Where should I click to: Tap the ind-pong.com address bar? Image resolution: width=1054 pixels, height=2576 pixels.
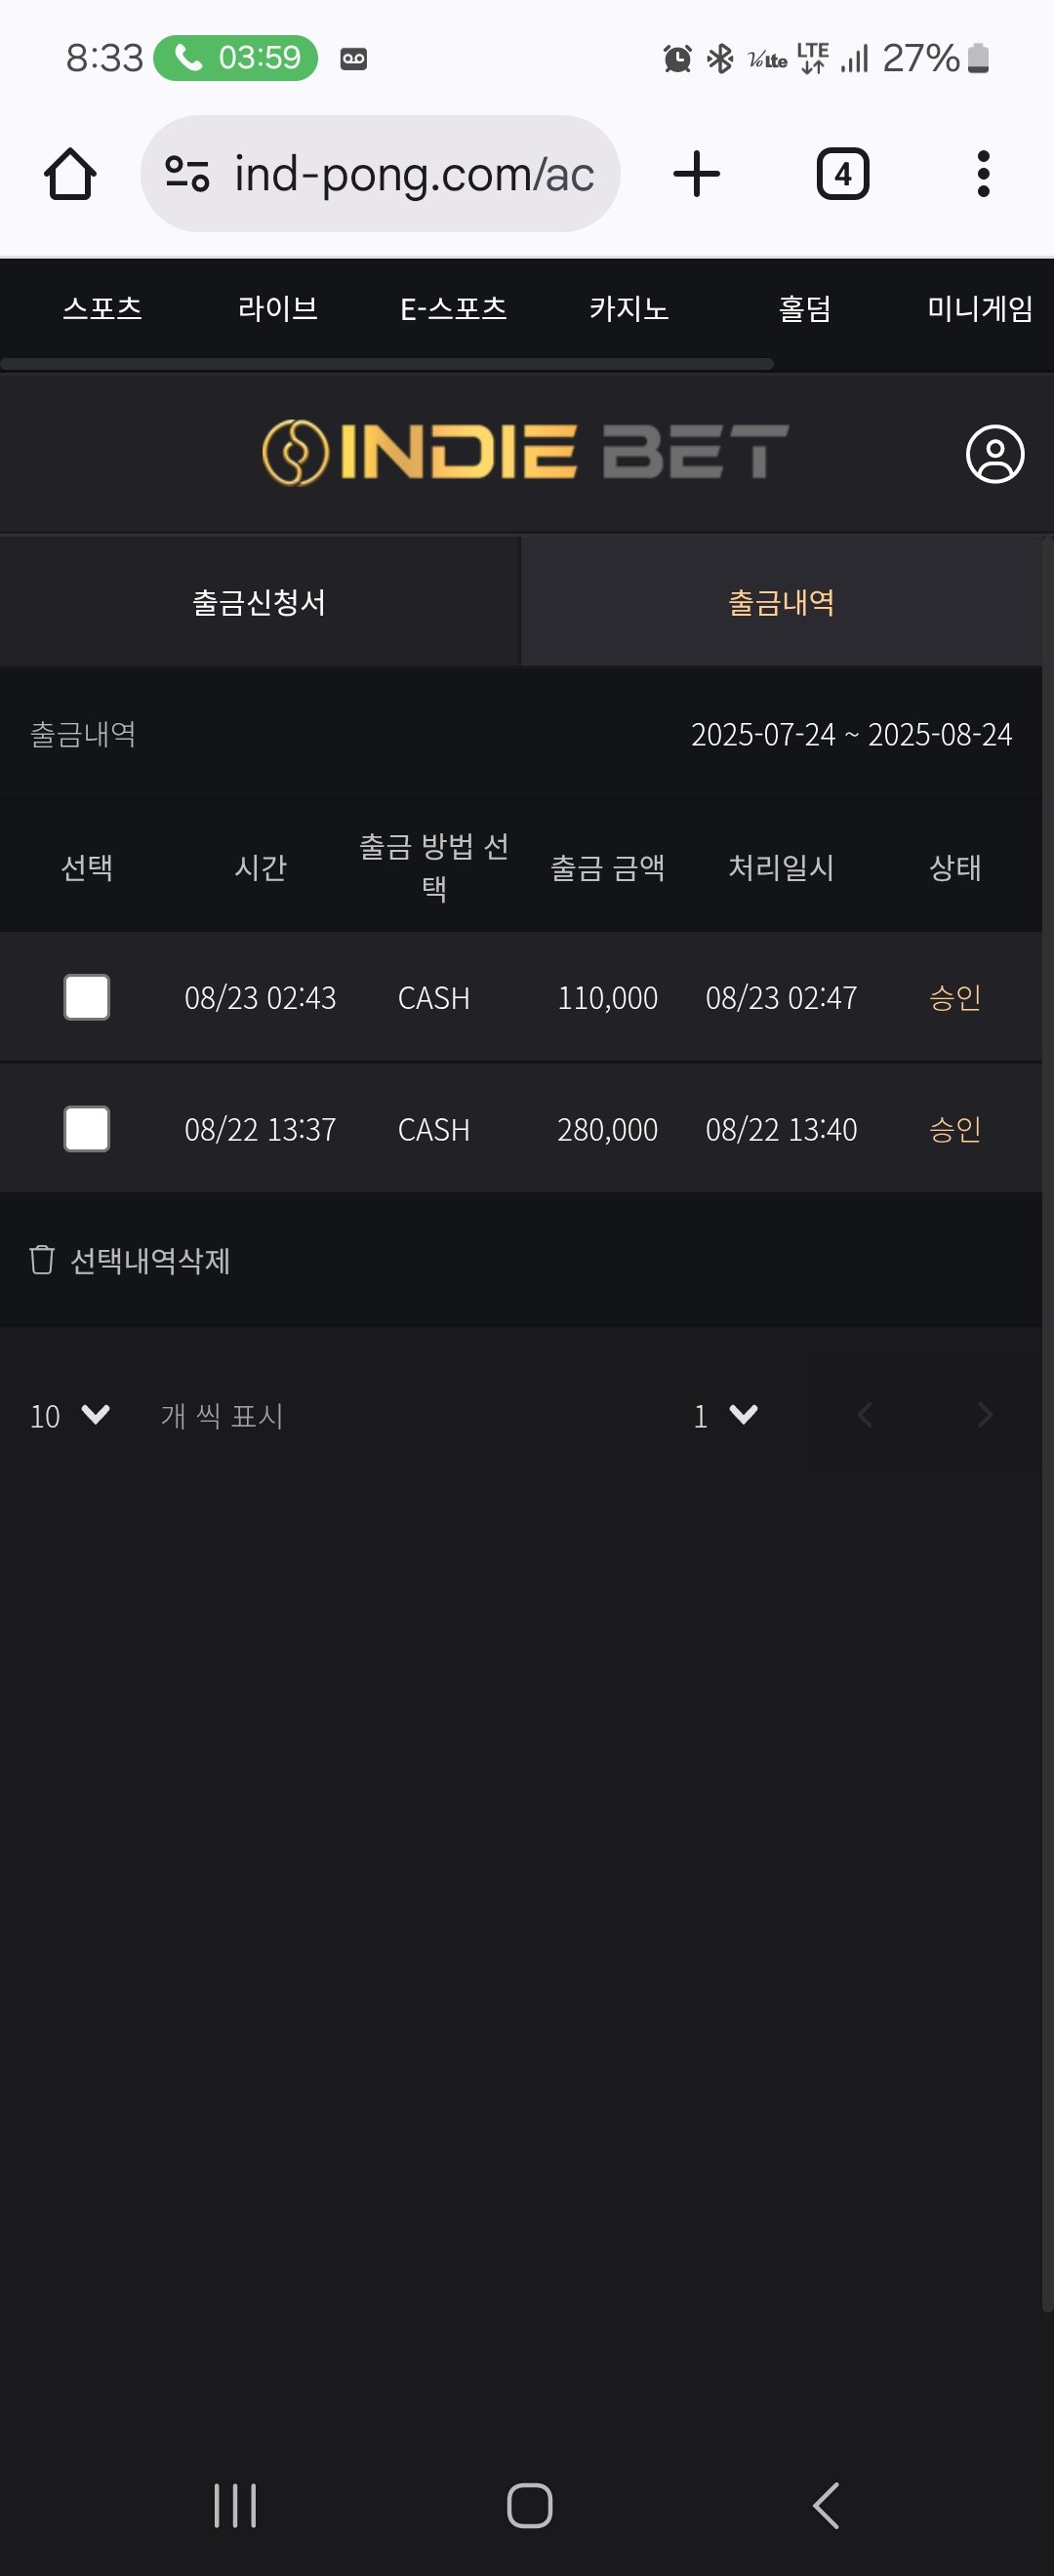[380, 174]
